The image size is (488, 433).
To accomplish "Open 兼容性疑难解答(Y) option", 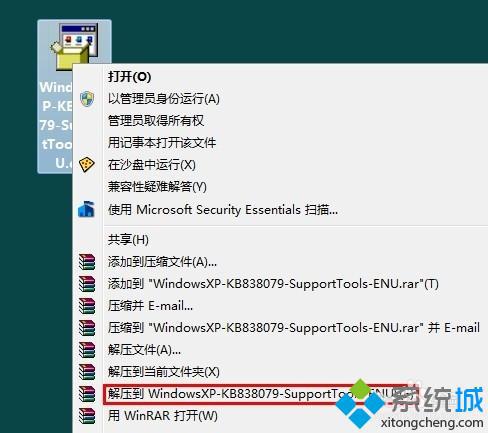I will [x=157, y=187].
